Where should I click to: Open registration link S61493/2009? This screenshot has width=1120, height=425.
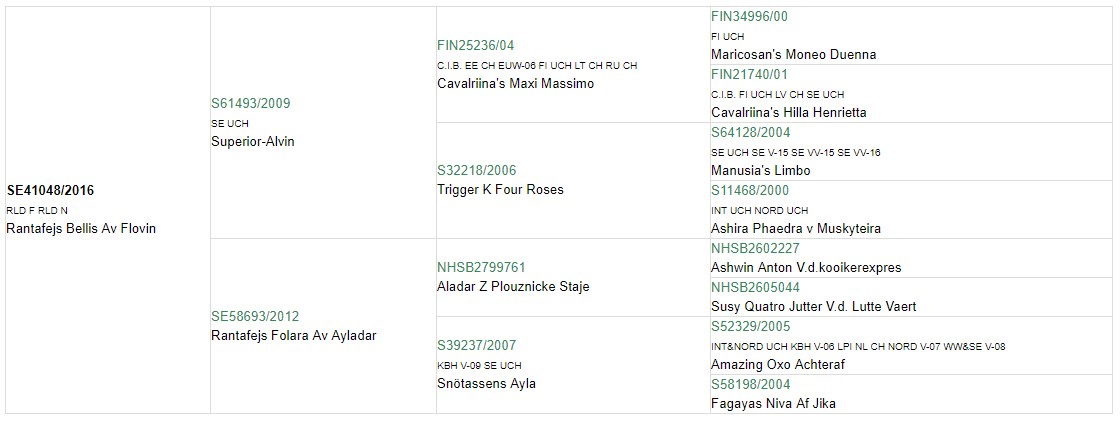click(251, 104)
